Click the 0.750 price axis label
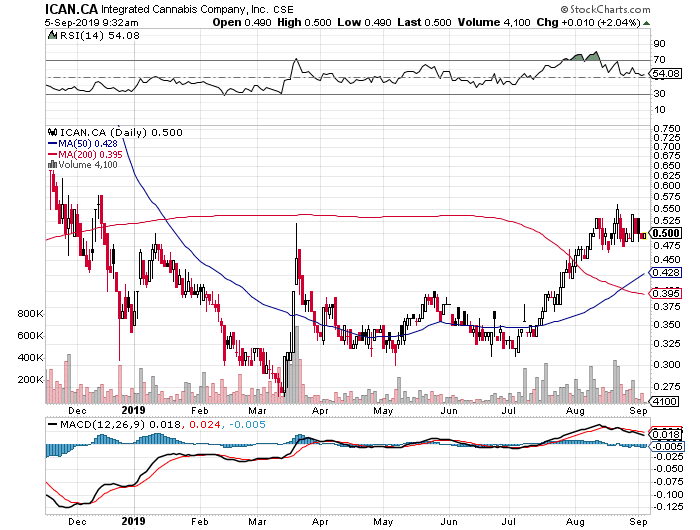 (x=667, y=129)
